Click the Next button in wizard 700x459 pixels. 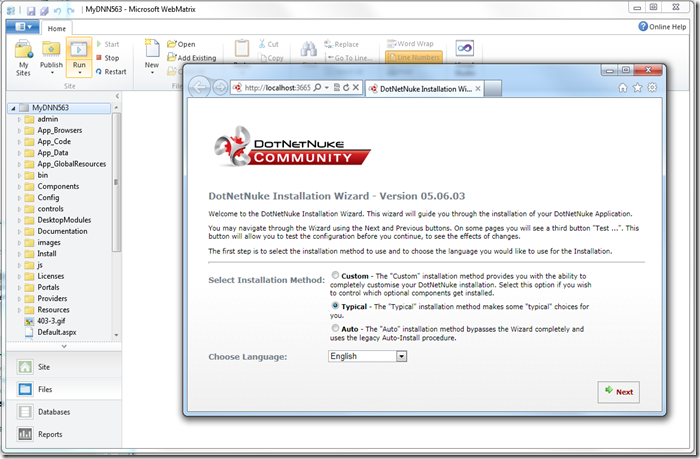(x=619, y=392)
